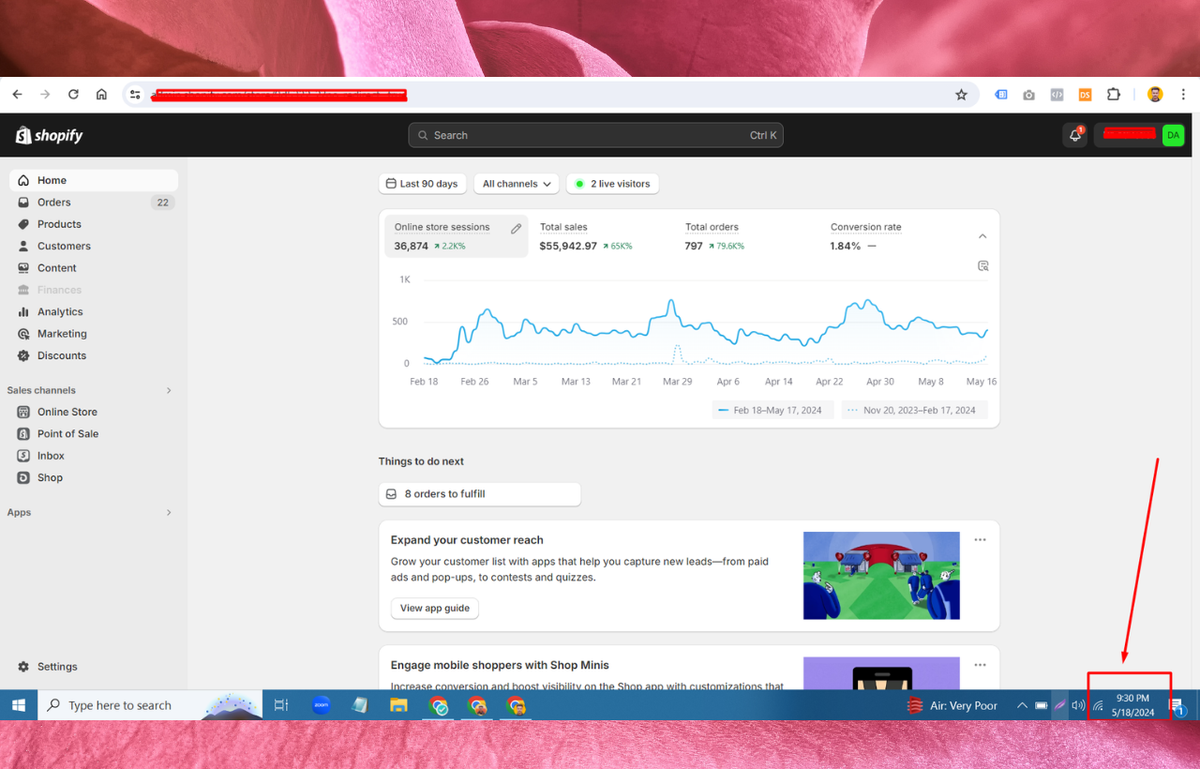
Task: Open the Extensions puzzle menu
Action: [x=1113, y=95]
